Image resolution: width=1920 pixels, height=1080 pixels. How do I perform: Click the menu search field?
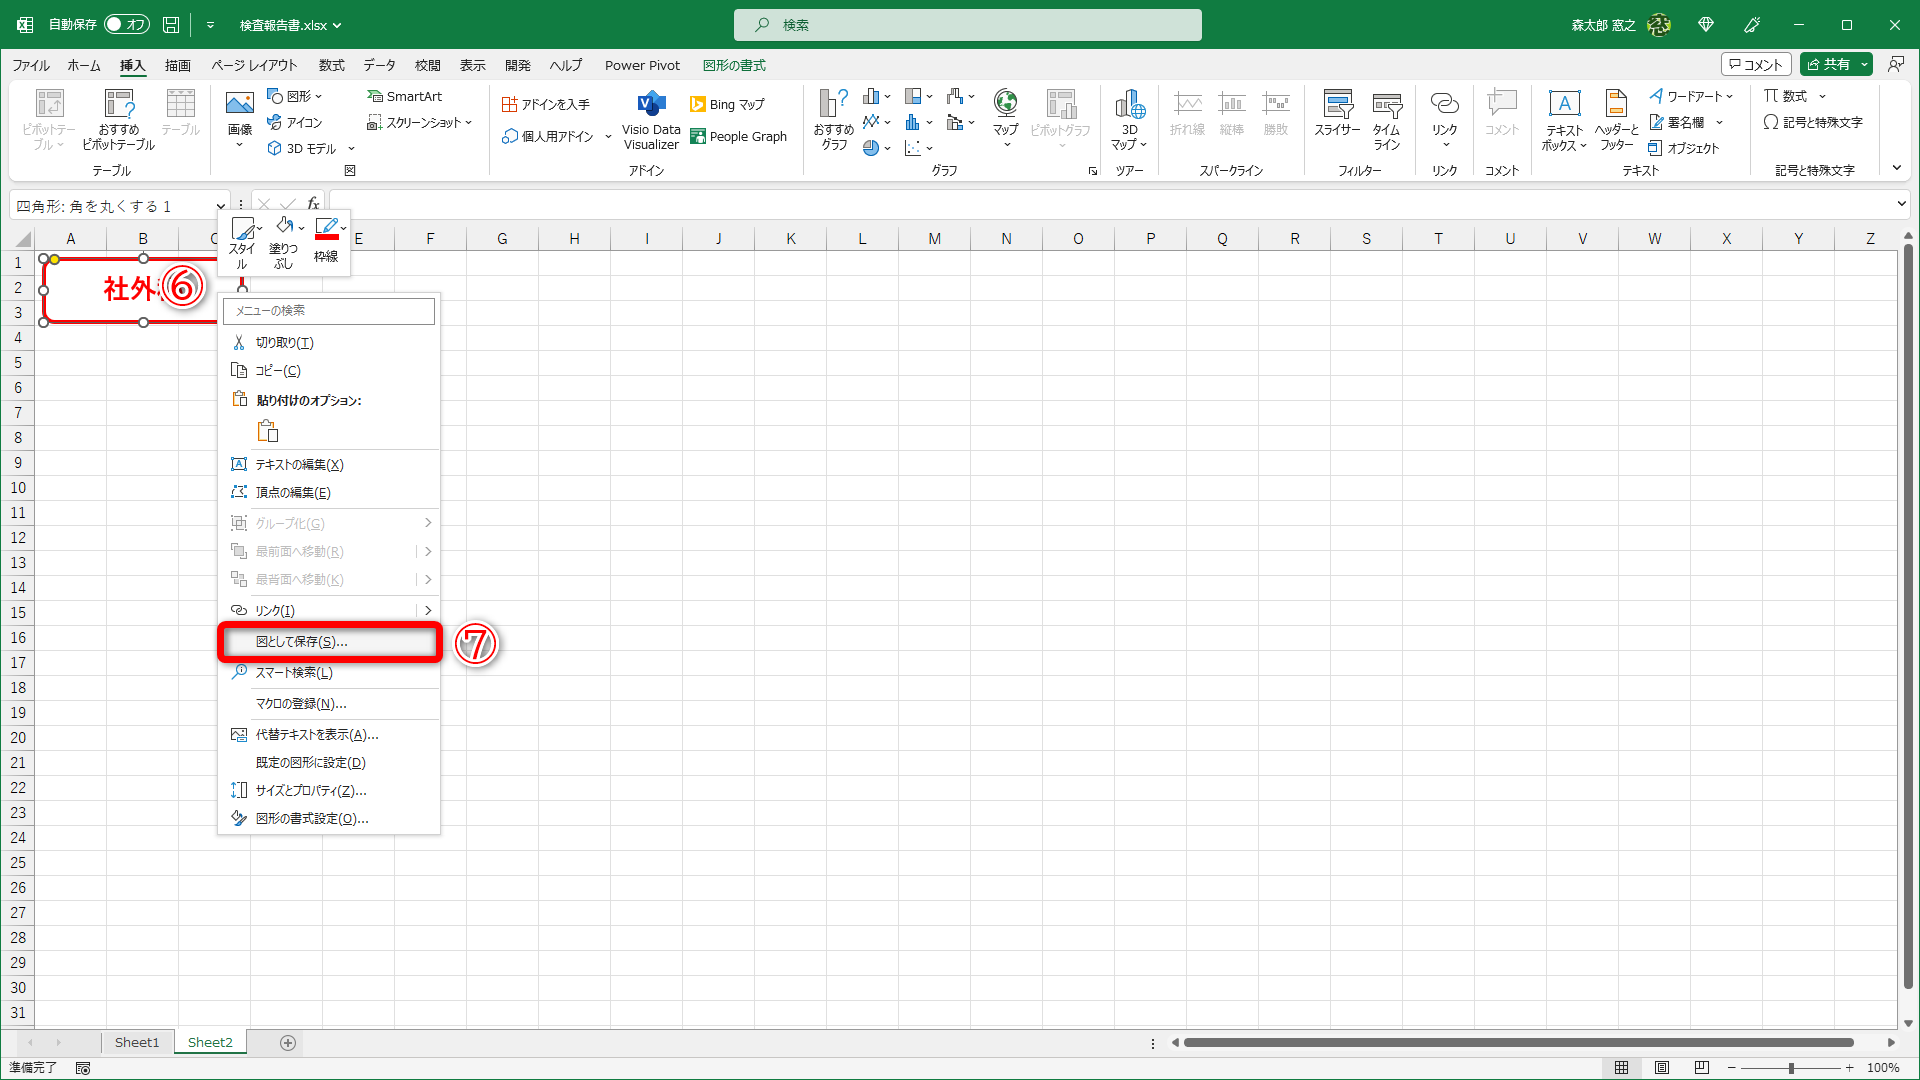(329, 311)
